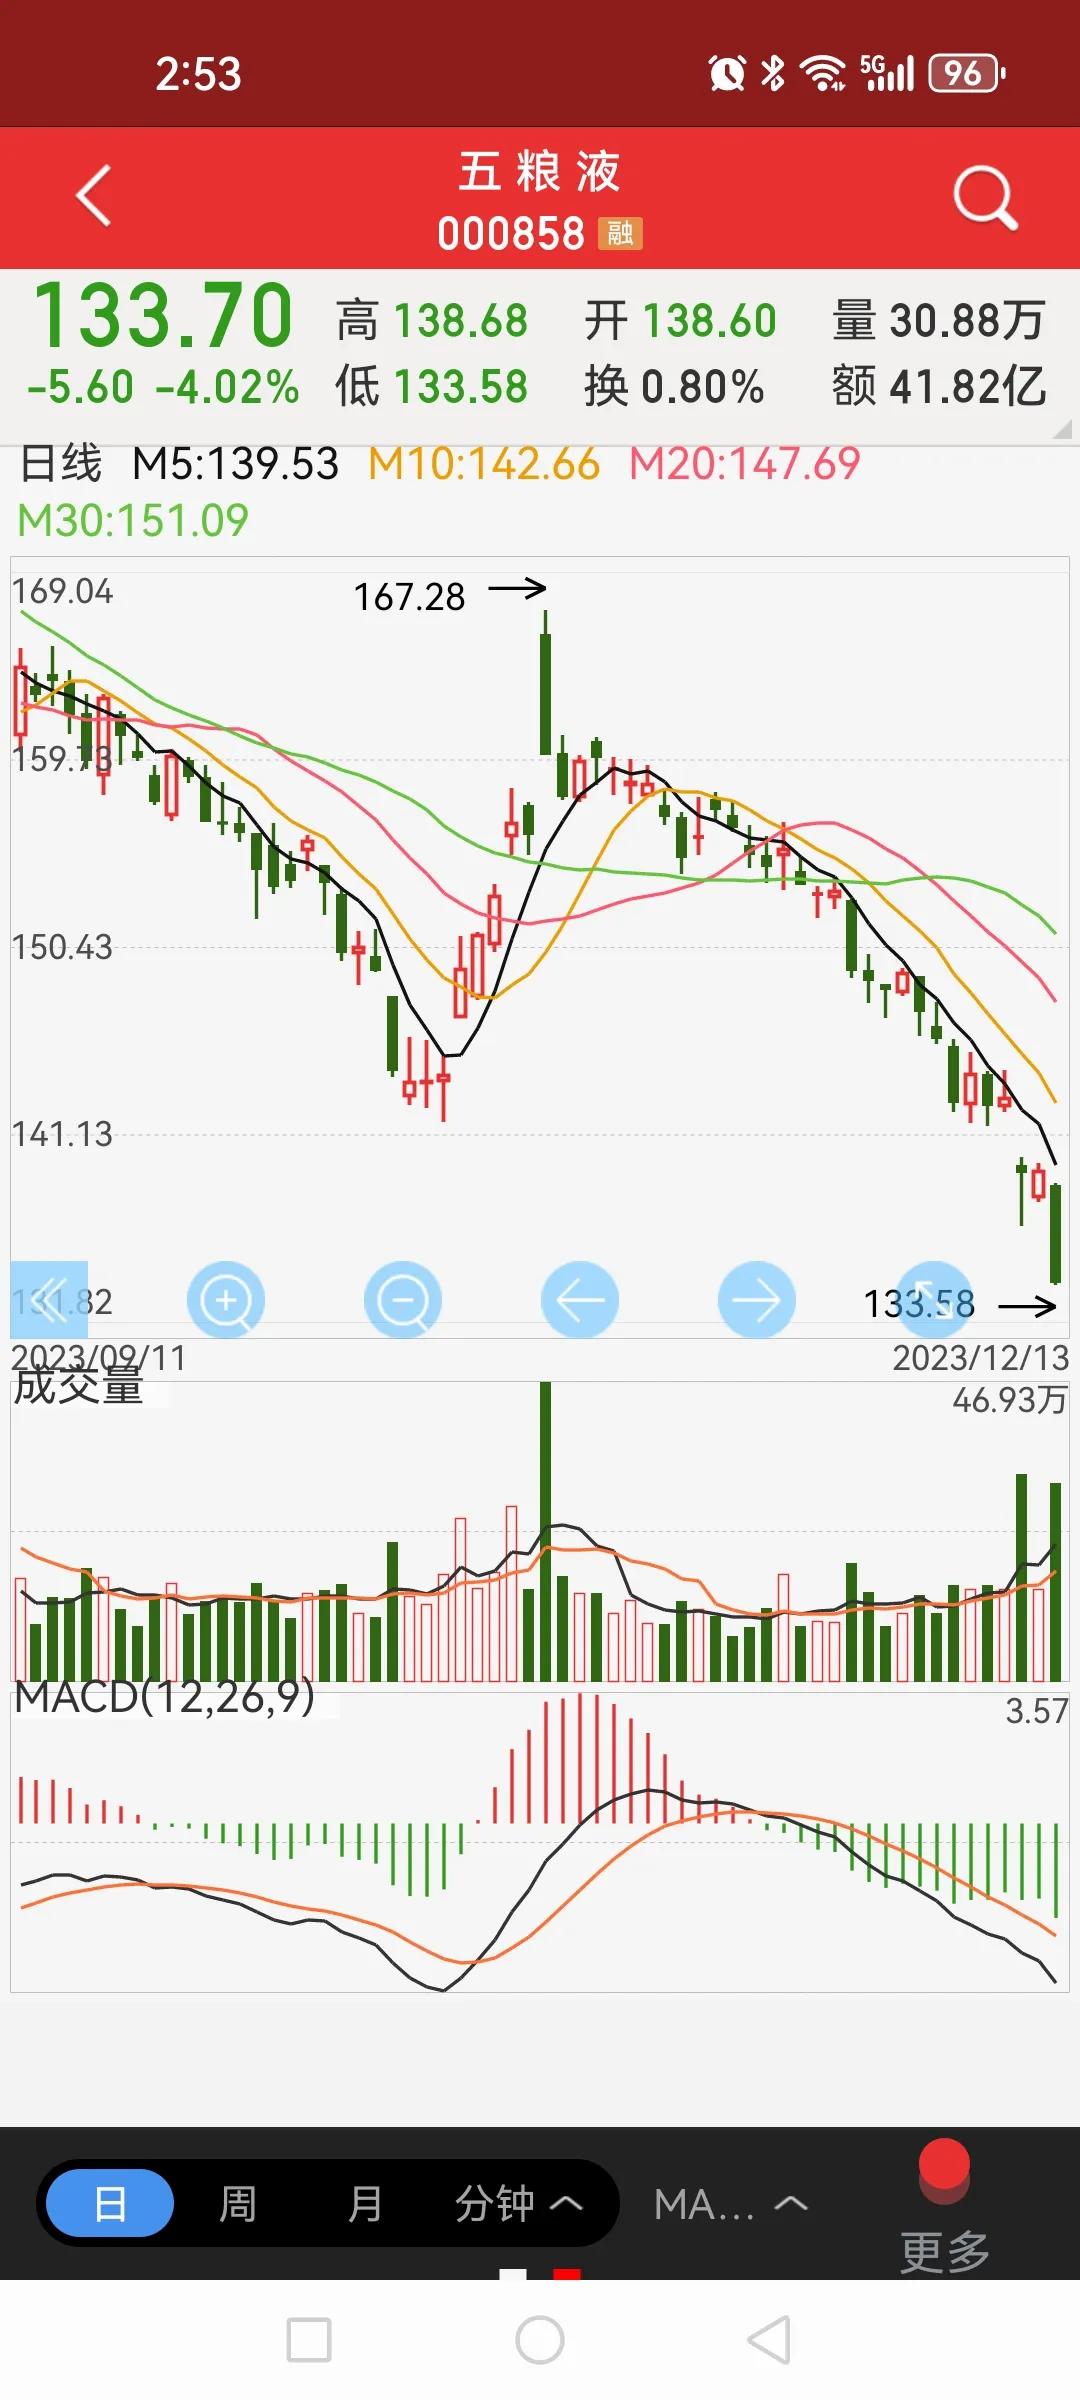
Task: Open fullscreen chart expand icon
Action: coord(934,1300)
